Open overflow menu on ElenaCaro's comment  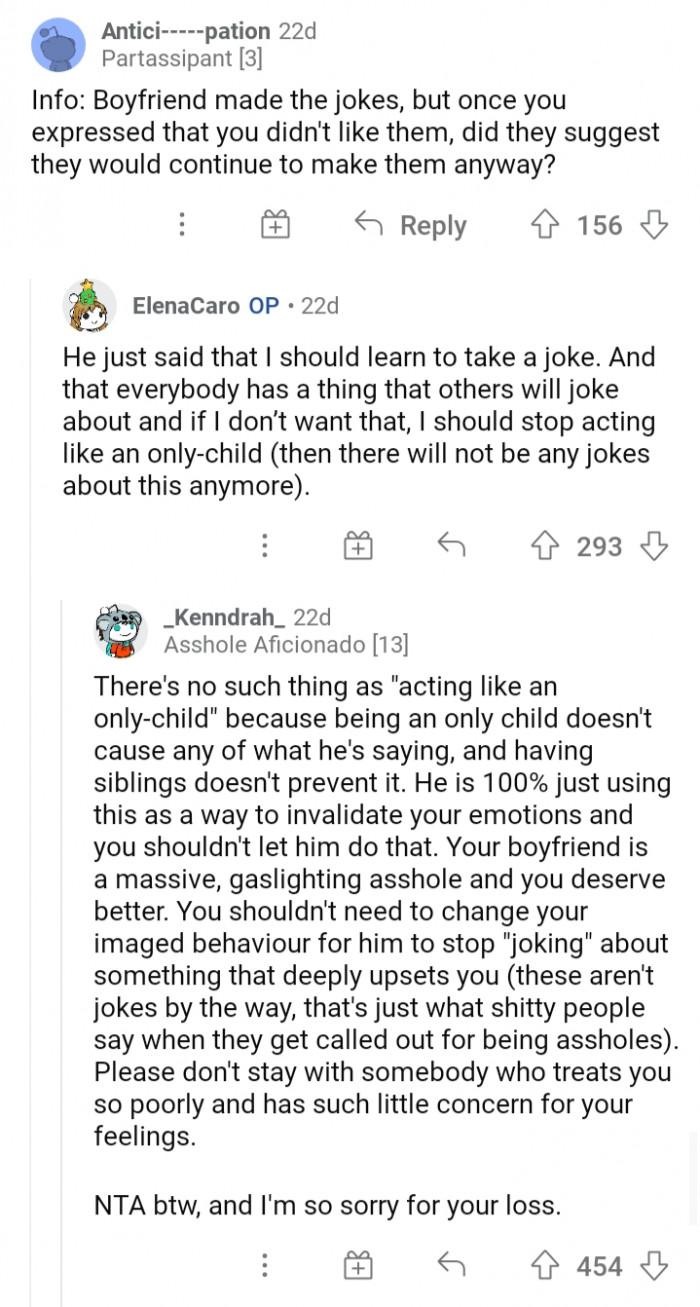(264, 546)
